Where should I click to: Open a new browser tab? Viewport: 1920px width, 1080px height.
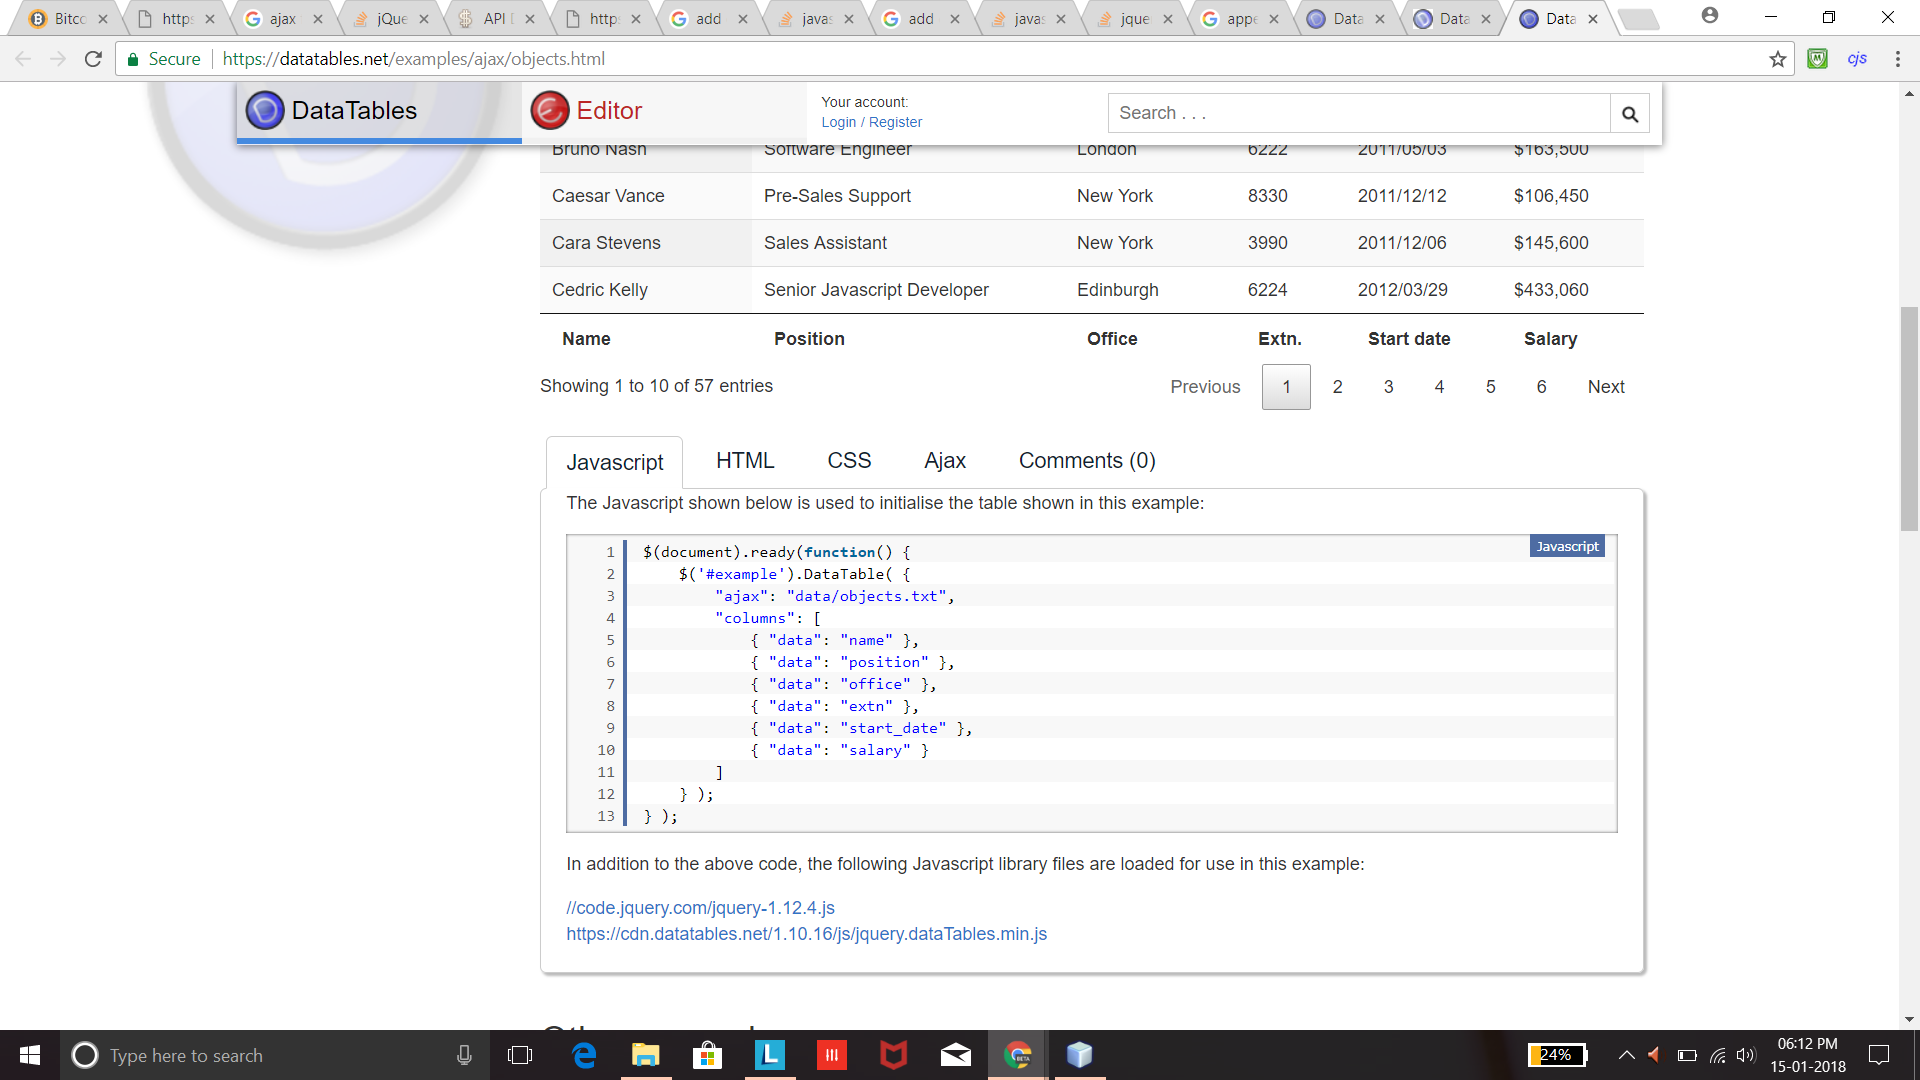(x=1637, y=18)
